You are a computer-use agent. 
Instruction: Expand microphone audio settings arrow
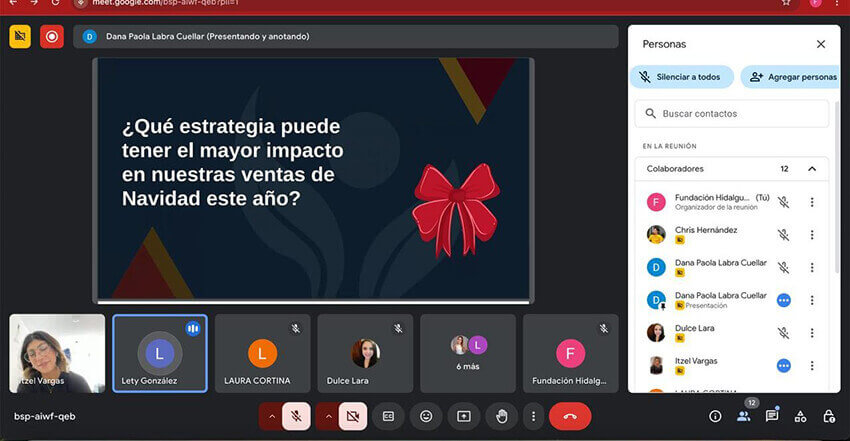point(271,416)
